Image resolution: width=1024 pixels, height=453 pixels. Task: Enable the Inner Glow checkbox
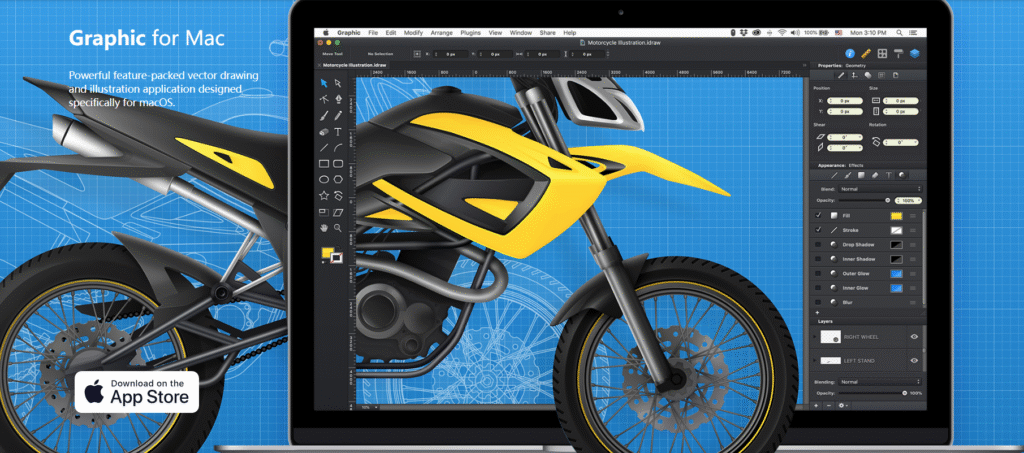[818, 288]
